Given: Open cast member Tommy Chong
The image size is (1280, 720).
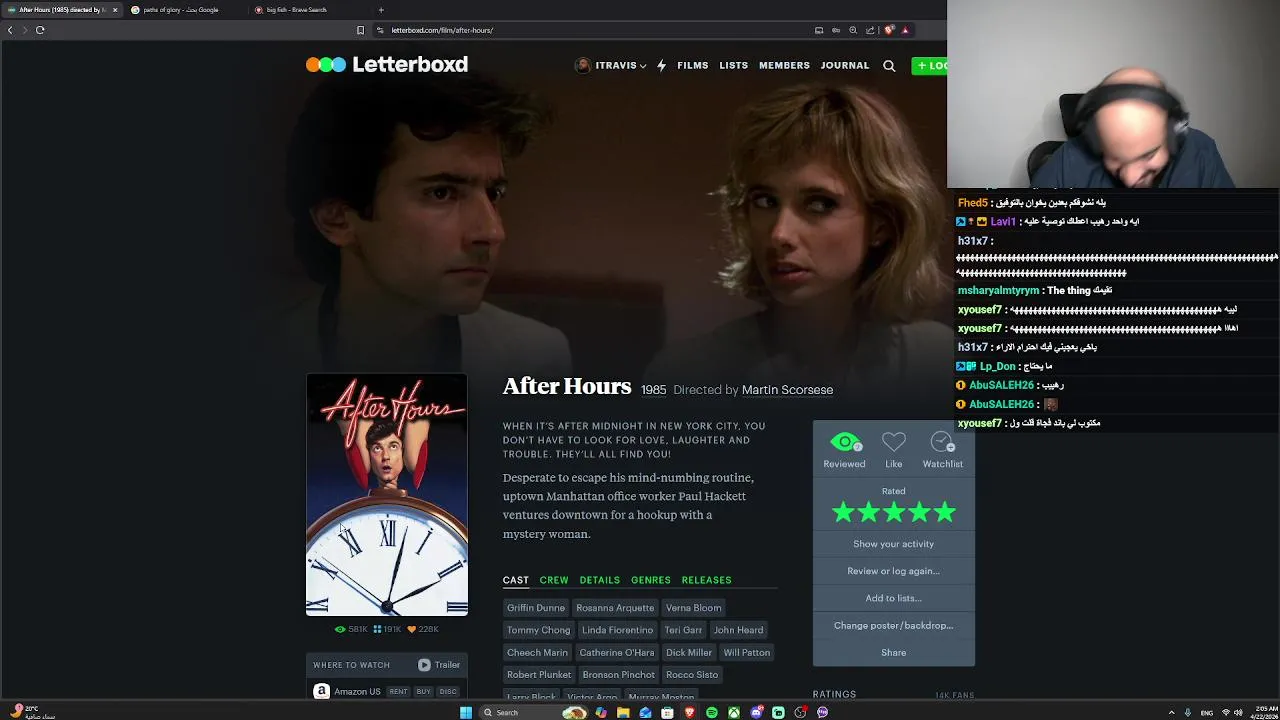Looking at the screenshot, I should [538, 630].
